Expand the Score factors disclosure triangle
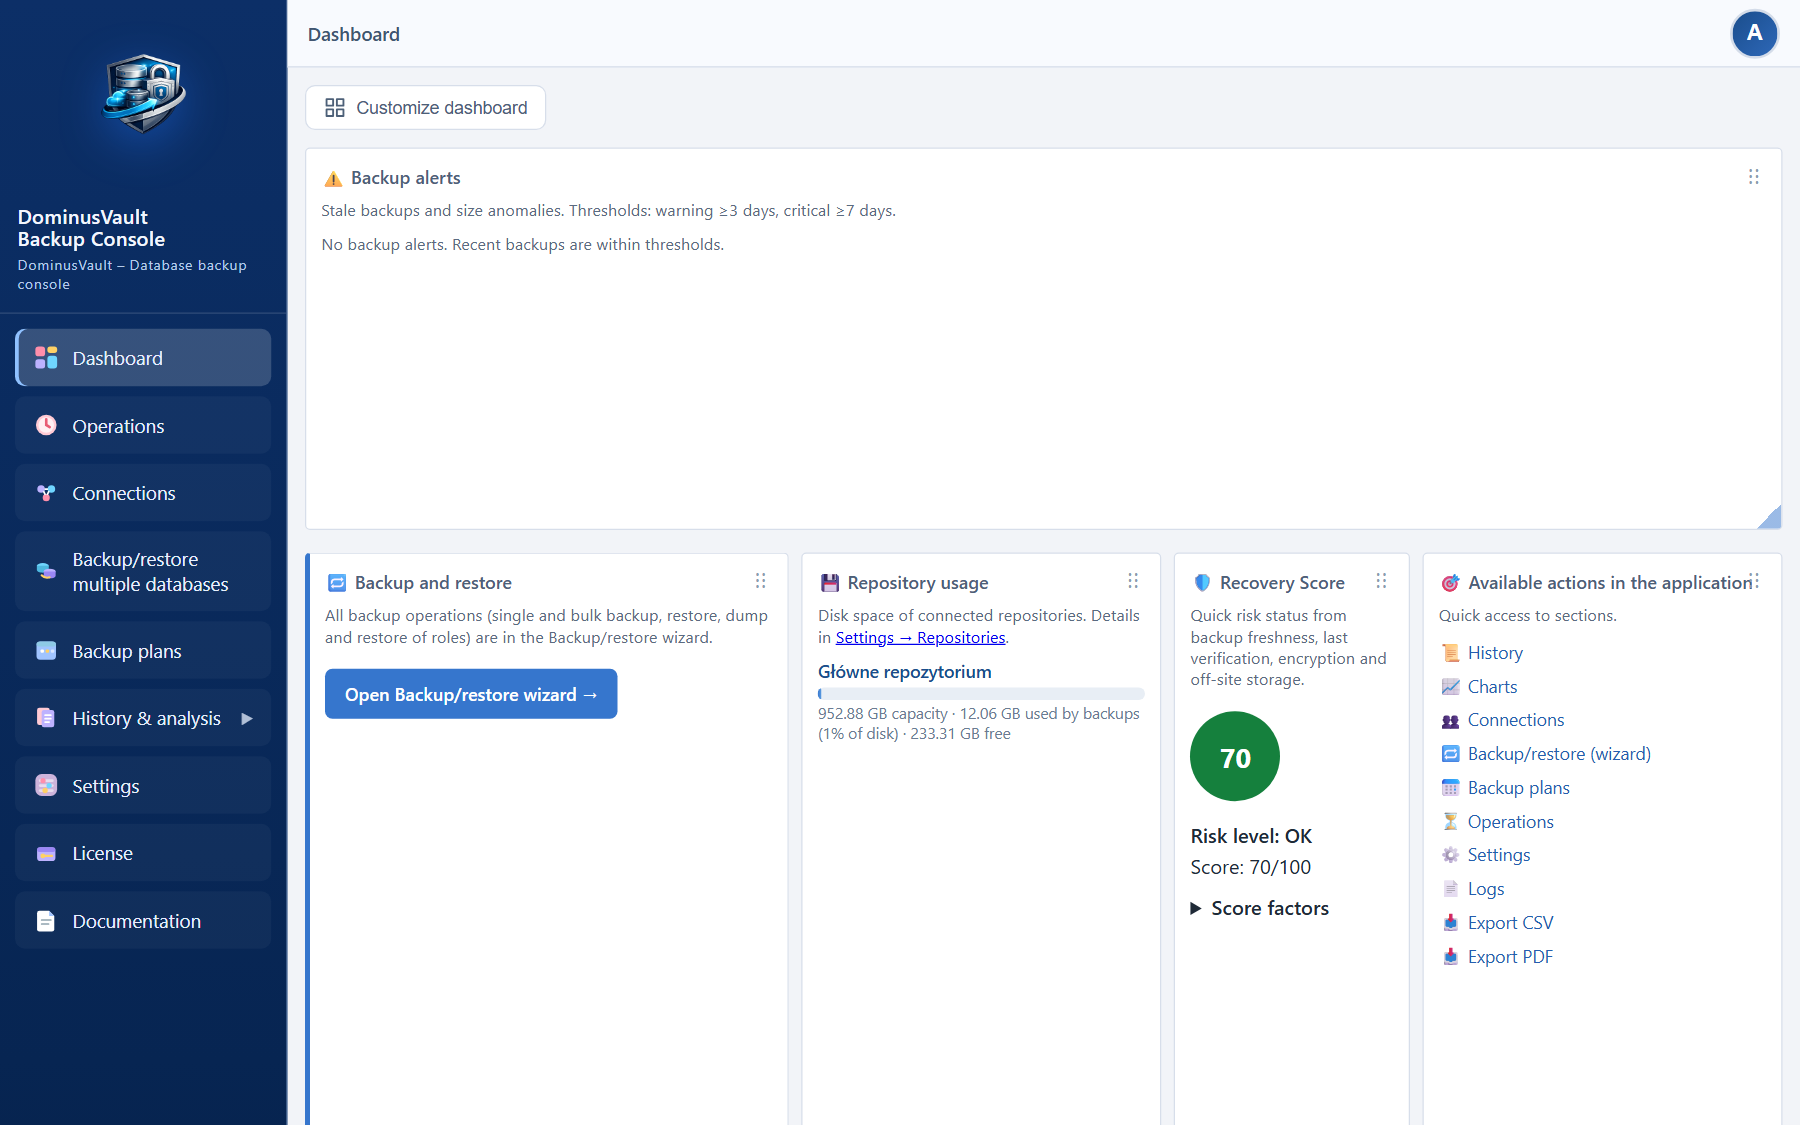Screen dimensions: 1800x1125 pyautogui.click(x=1196, y=908)
